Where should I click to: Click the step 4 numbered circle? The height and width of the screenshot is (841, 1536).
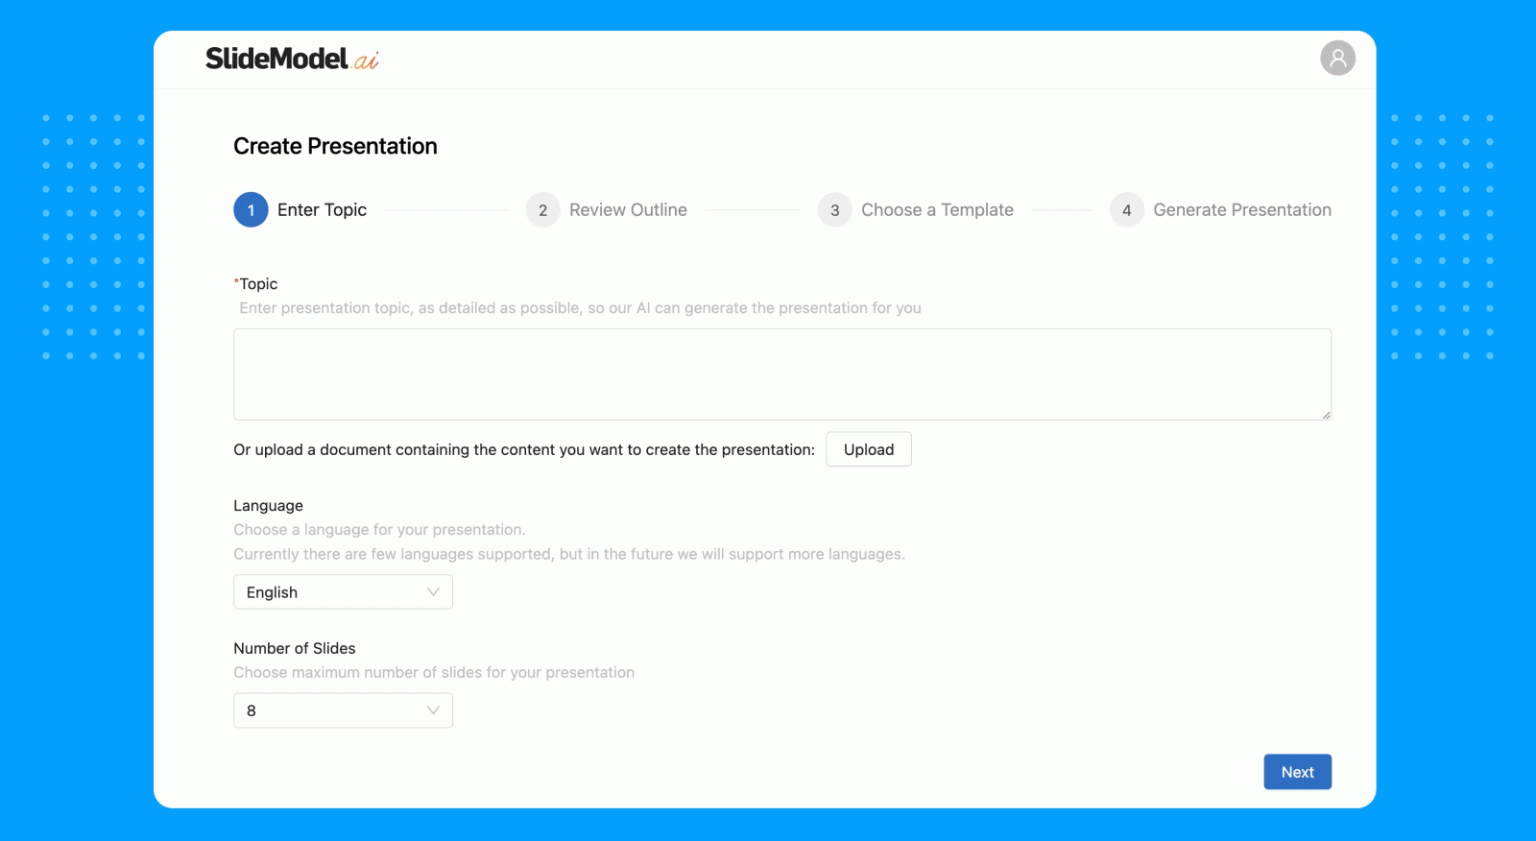coord(1126,210)
